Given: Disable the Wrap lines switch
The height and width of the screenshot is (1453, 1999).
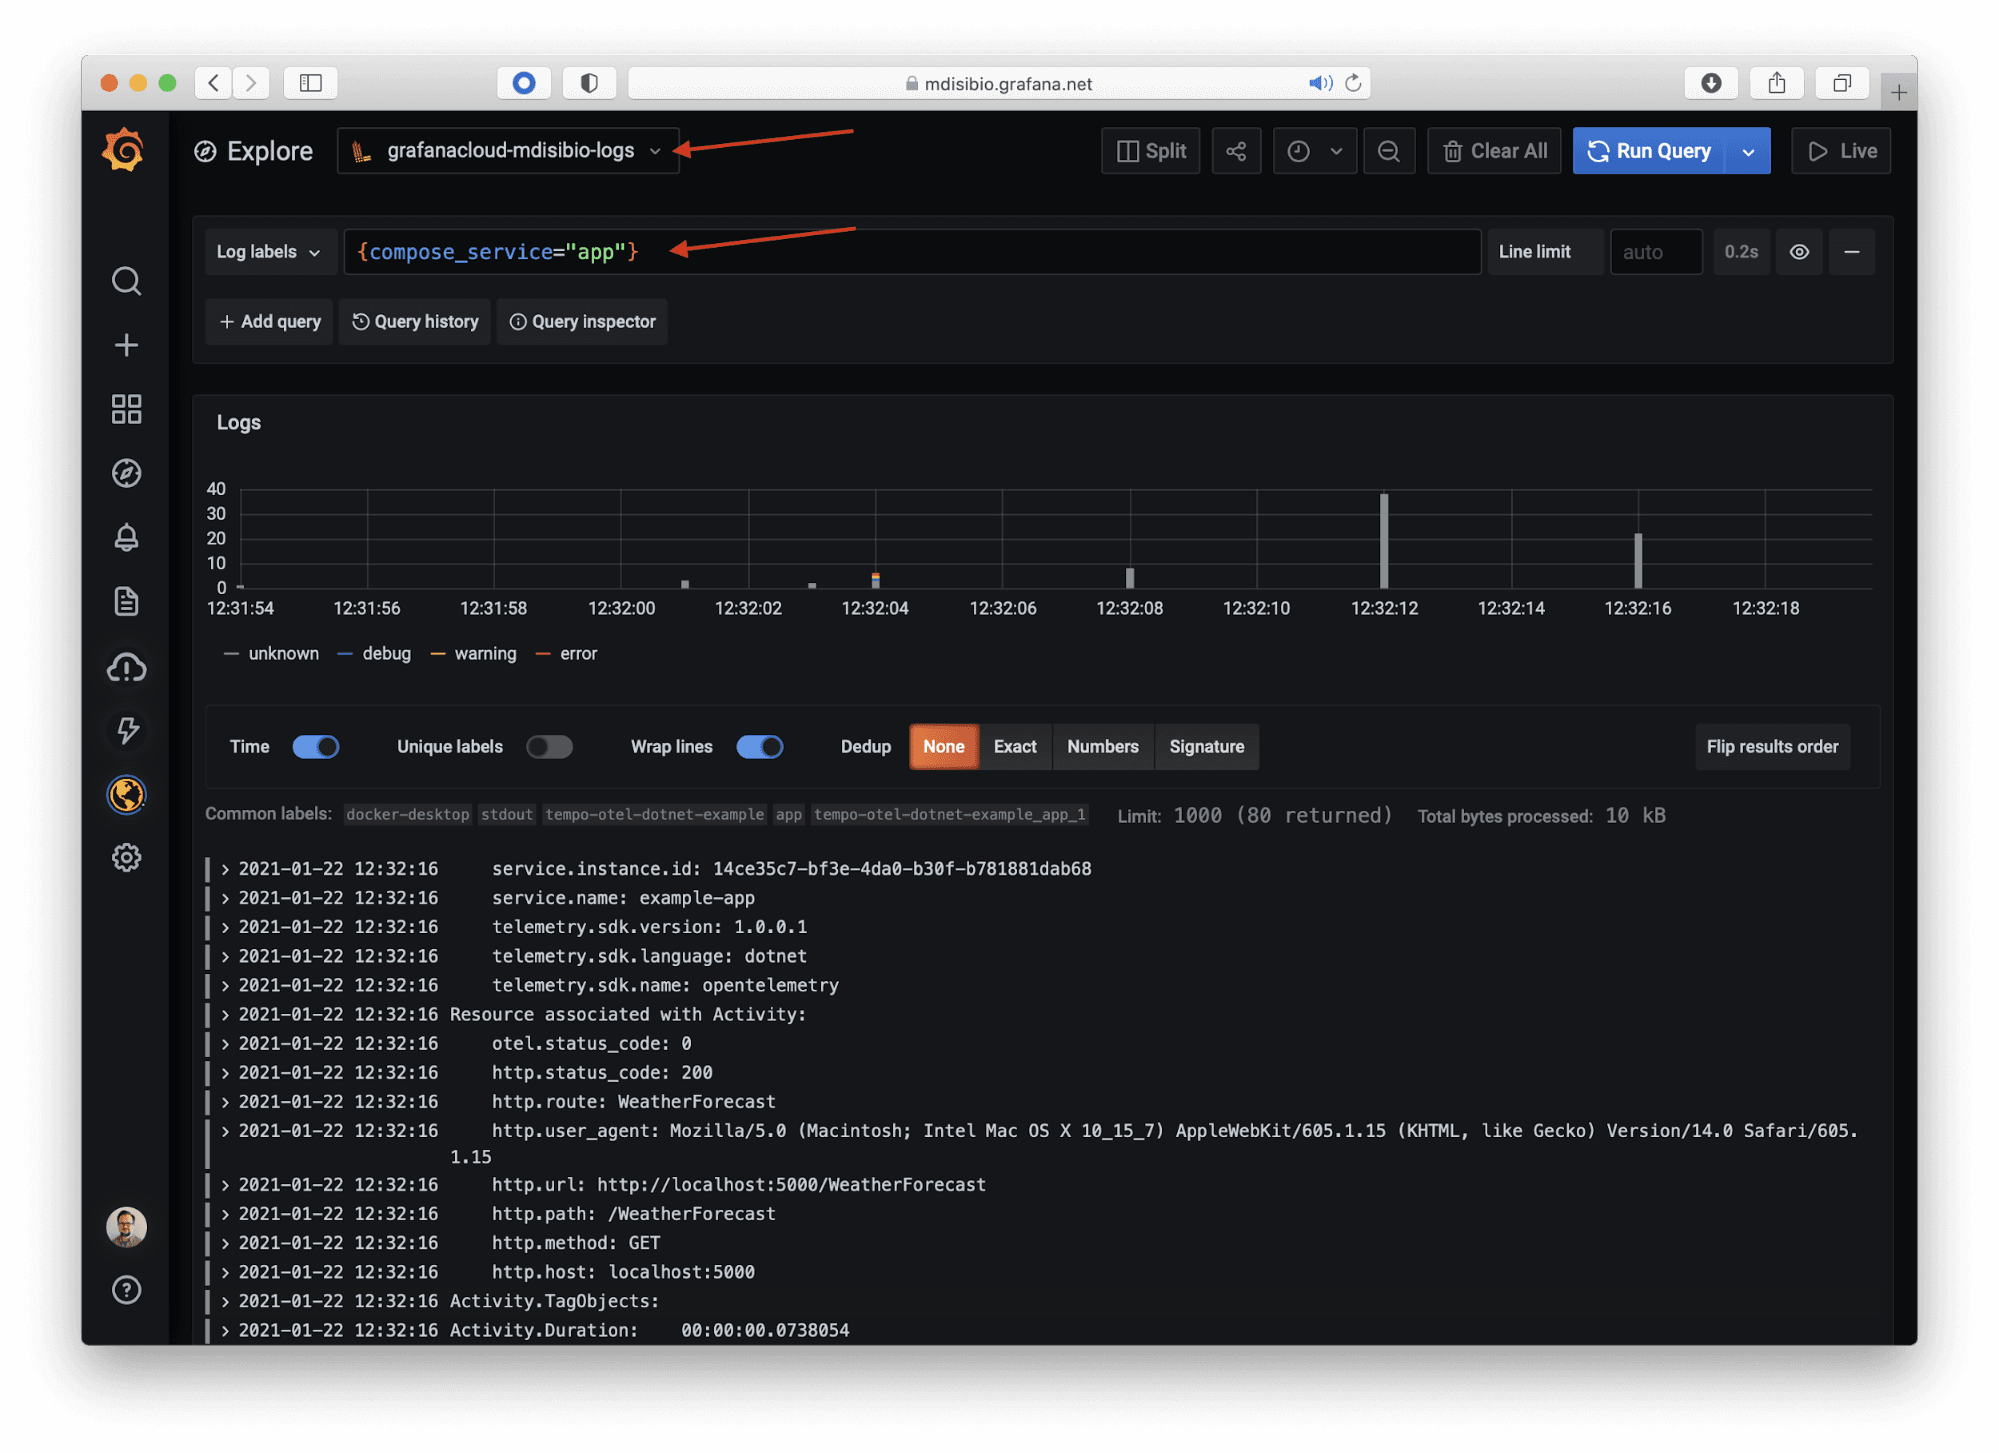Looking at the screenshot, I should pos(759,747).
